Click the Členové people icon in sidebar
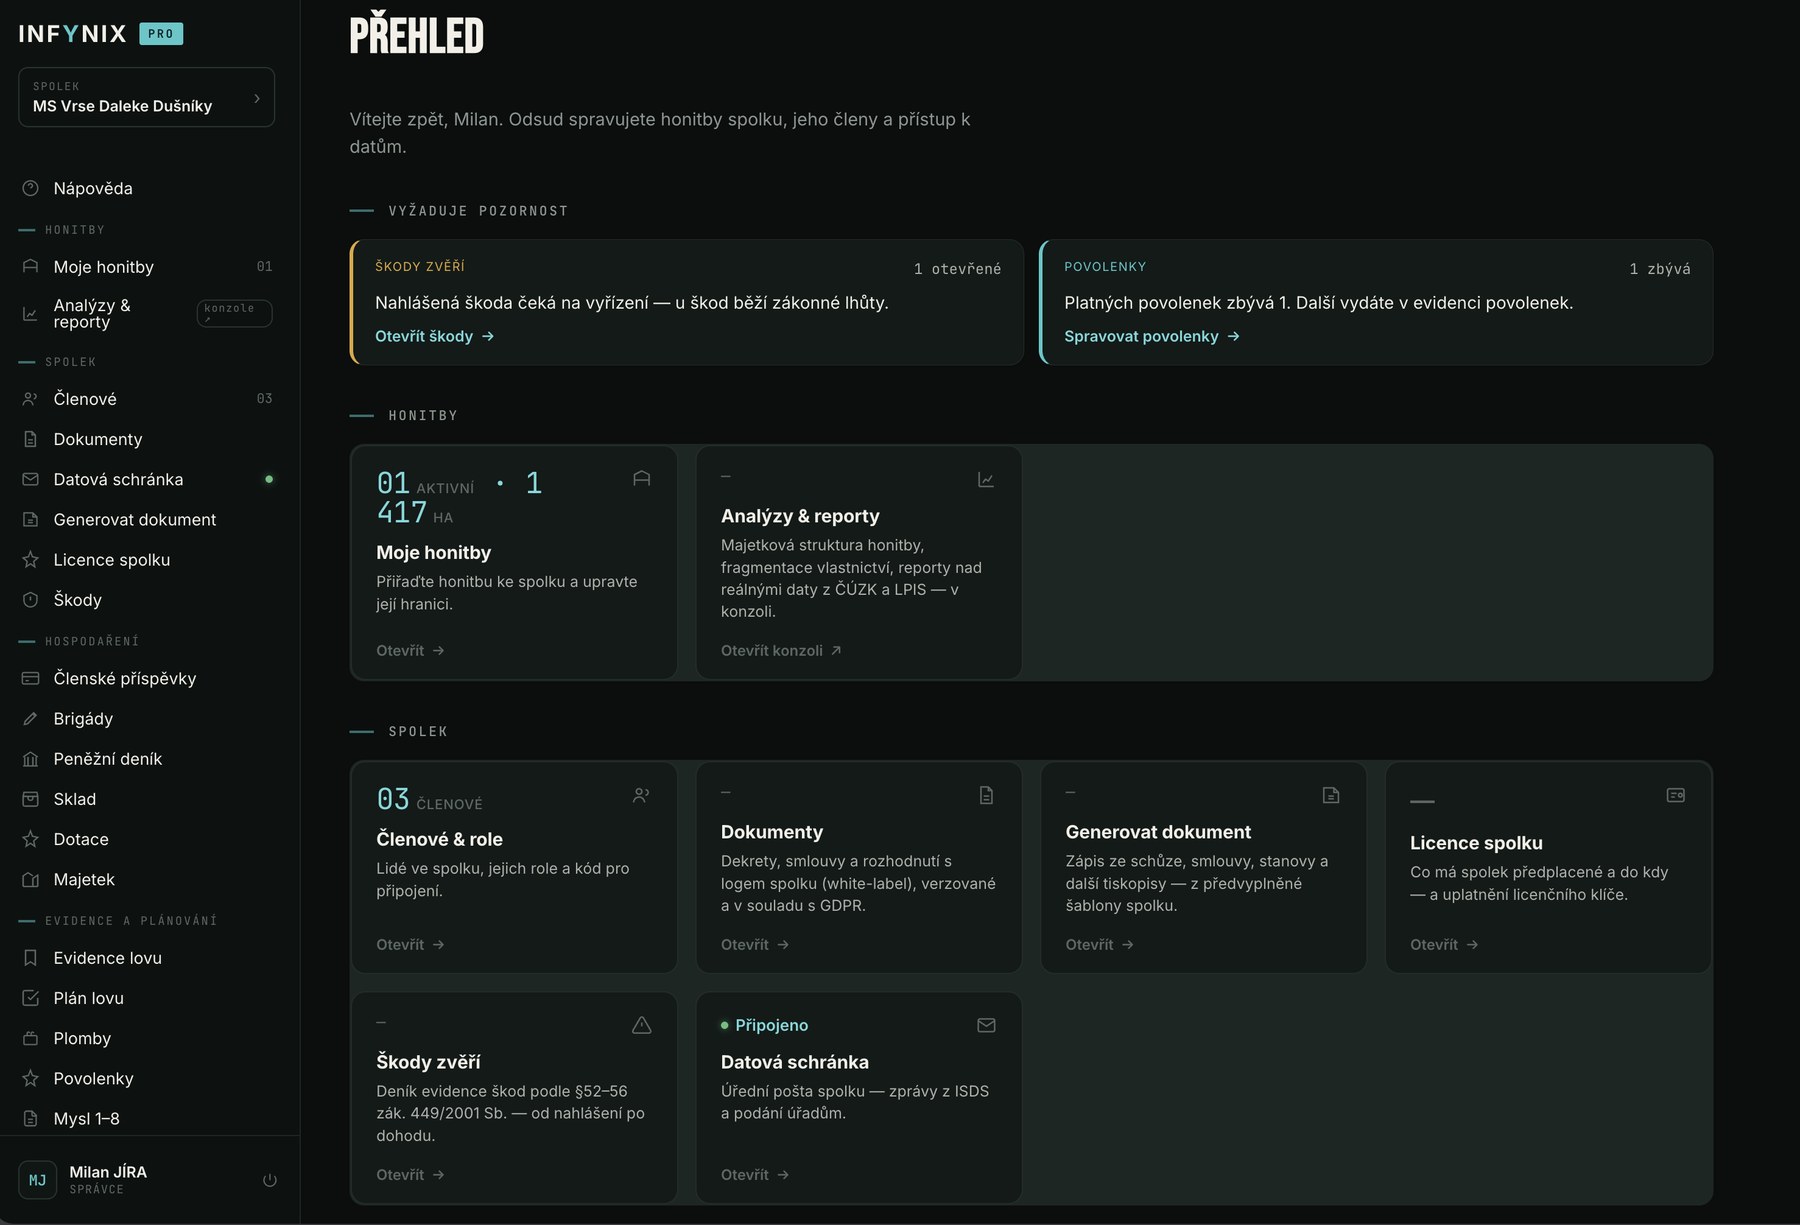Screen dimensions: 1800x1225 [x=31, y=399]
